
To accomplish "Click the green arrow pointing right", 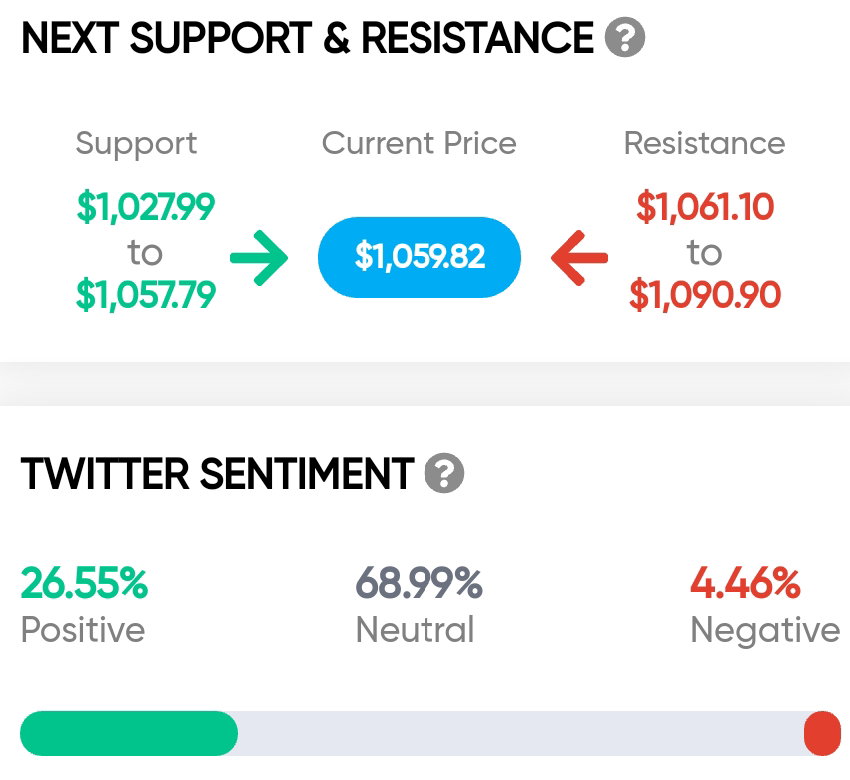I will [x=259, y=257].
